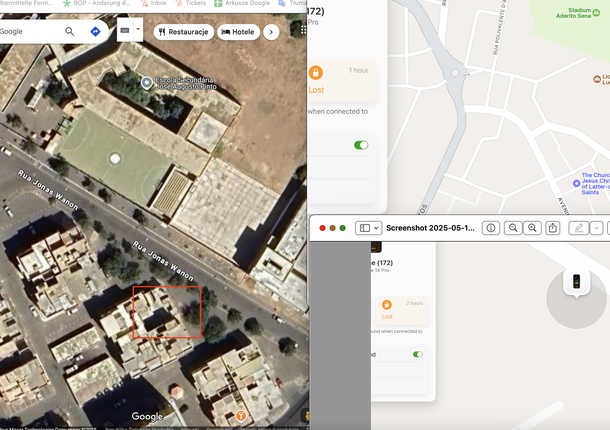Filter map by Restauracje category
This screenshot has height=430, width=610.
[182, 32]
